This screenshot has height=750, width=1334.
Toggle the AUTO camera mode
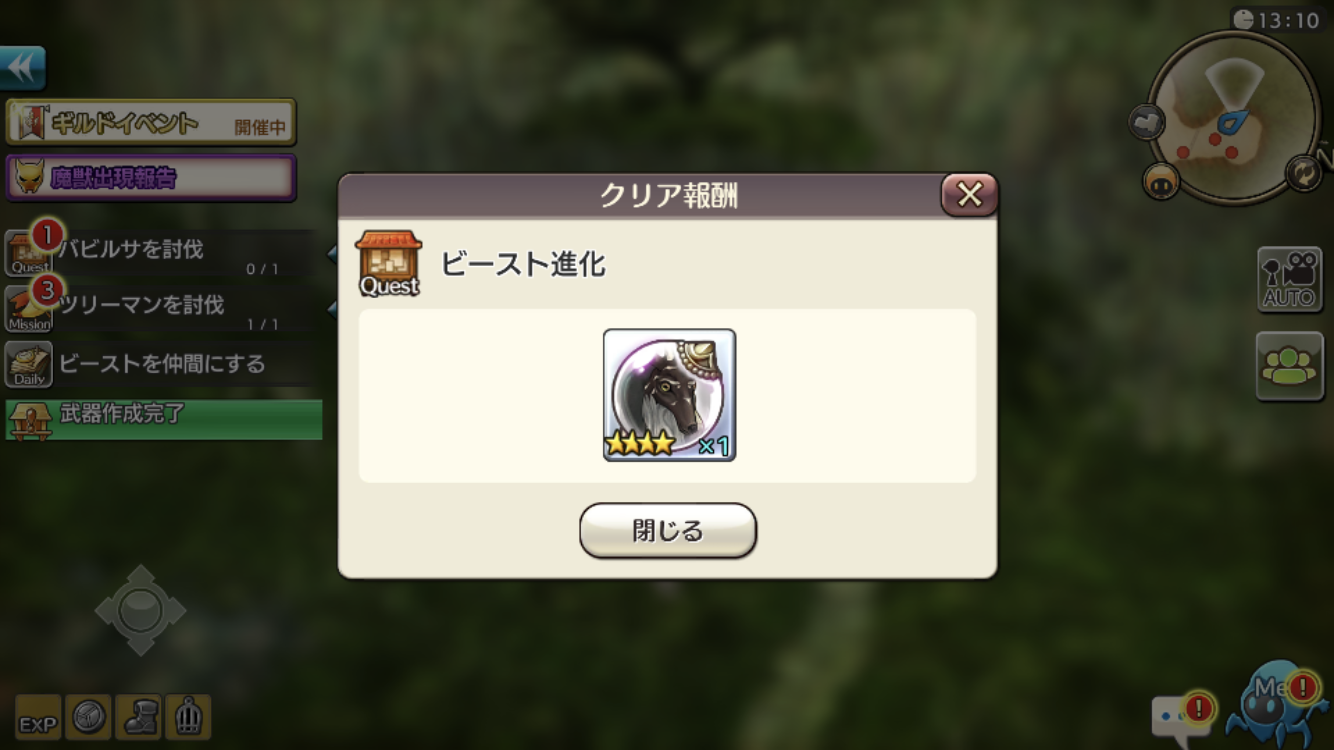click(x=1290, y=279)
